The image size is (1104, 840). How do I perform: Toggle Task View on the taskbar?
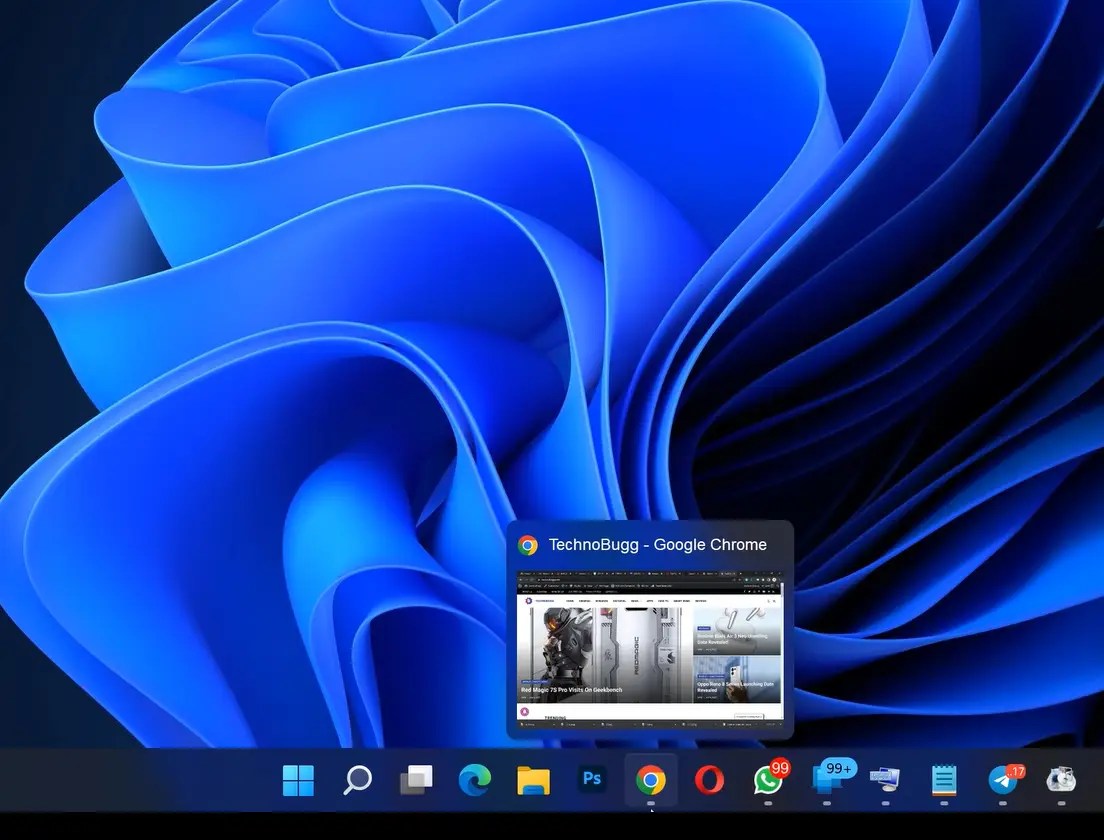(416, 778)
